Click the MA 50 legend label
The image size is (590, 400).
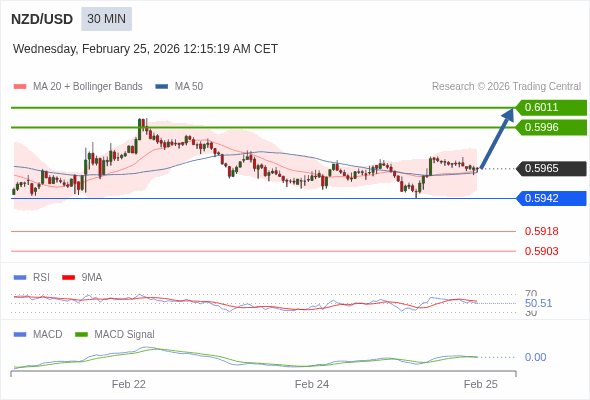(x=189, y=87)
